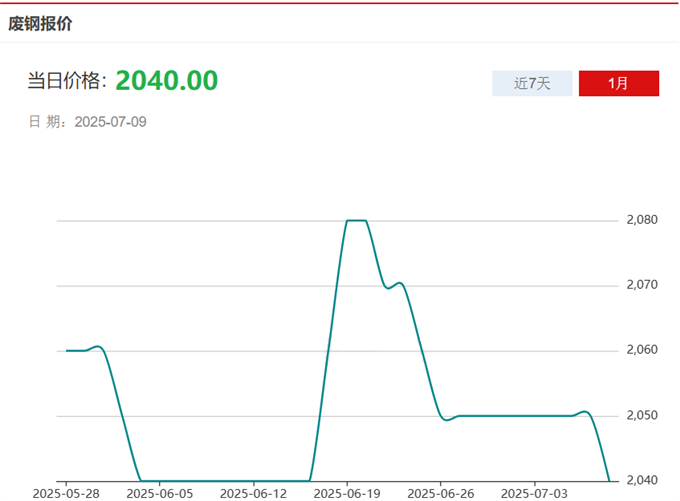Click the 2025-07-03 x-axis label
This screenshot has width=680, height=501.
coord(533,493)
